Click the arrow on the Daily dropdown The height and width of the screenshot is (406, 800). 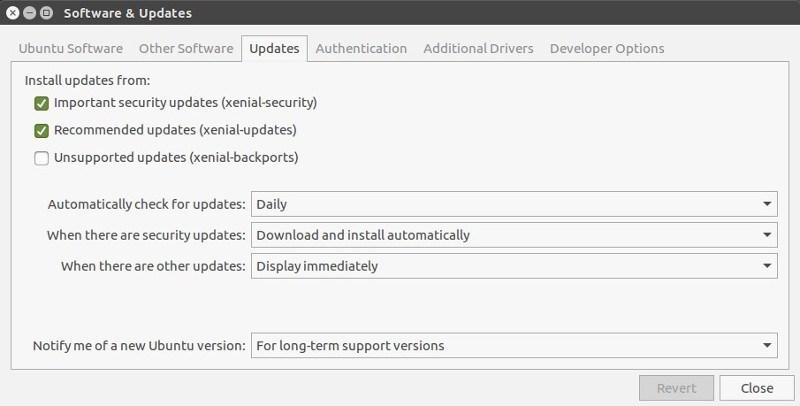tap(766, 204)
